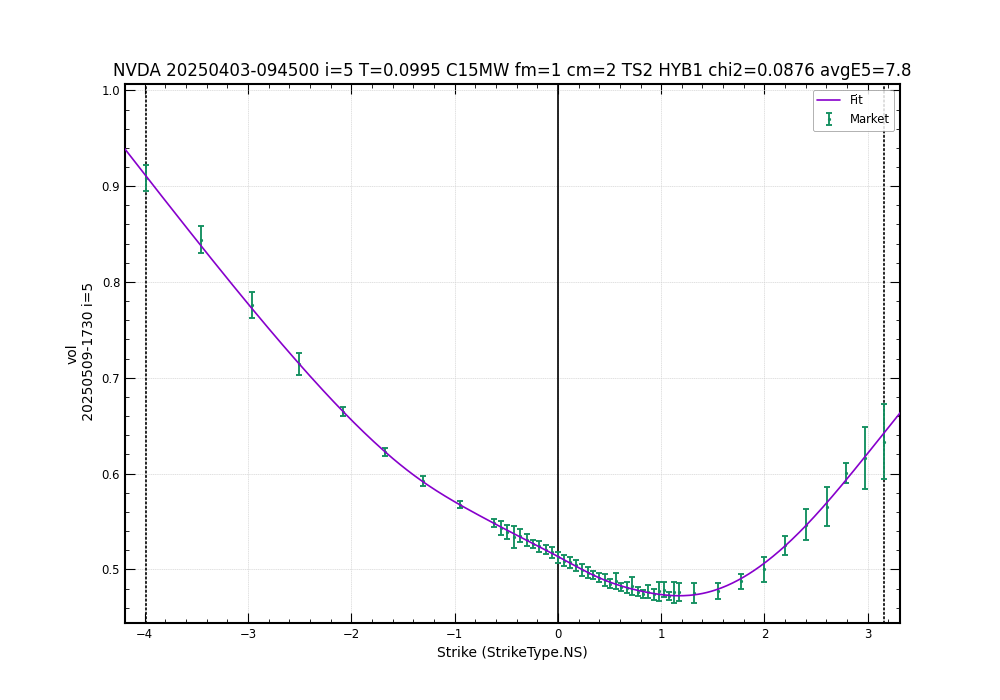The height and width of the screenshot is (700, 1000).
Task: Click the y-axis tick label "1.0"
Action: click(x=110, y=91)
